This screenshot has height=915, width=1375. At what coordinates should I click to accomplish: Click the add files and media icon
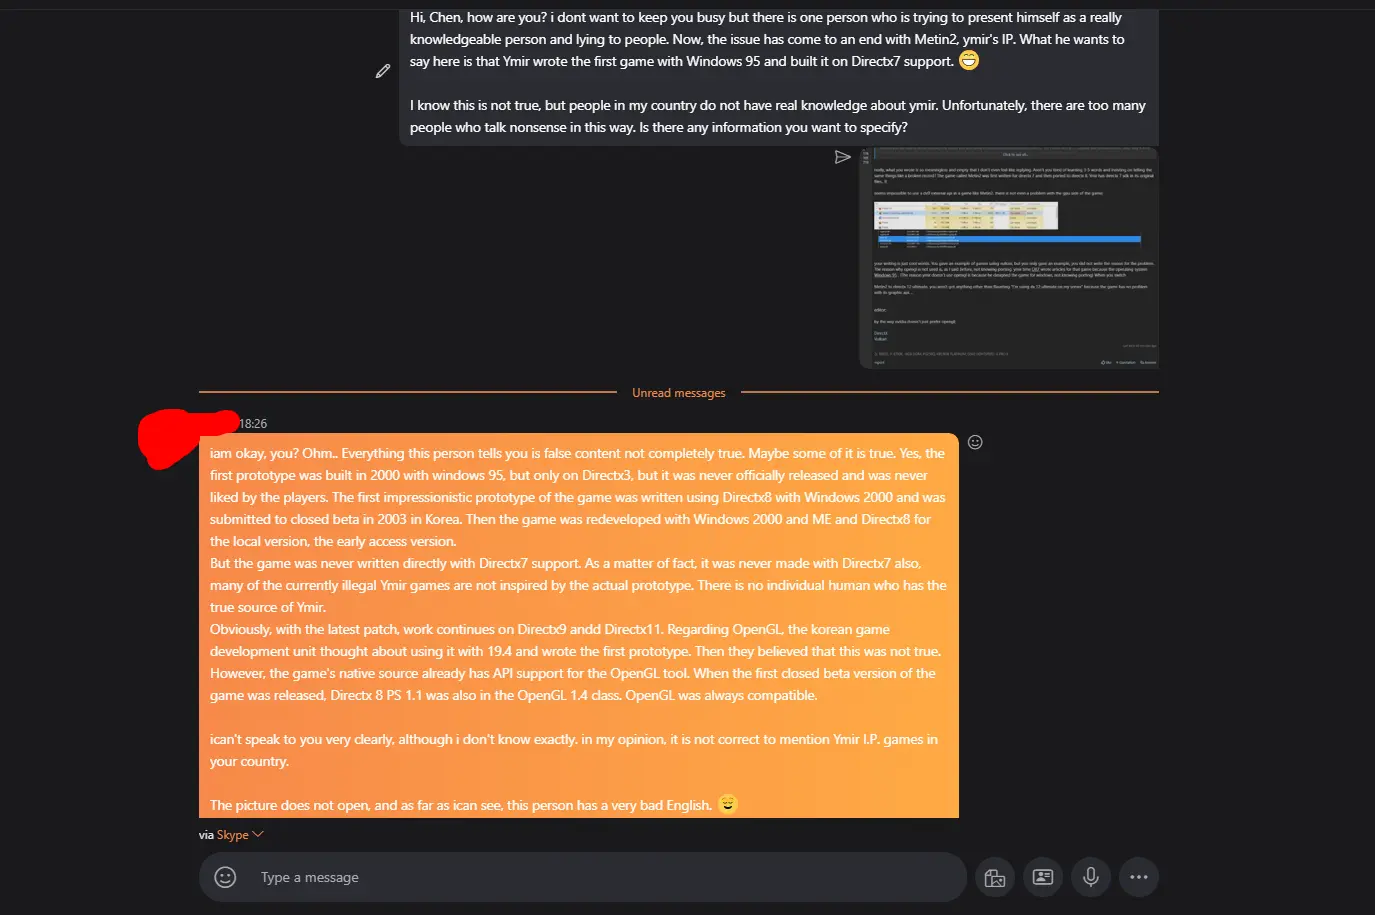[x=995, y=877]
